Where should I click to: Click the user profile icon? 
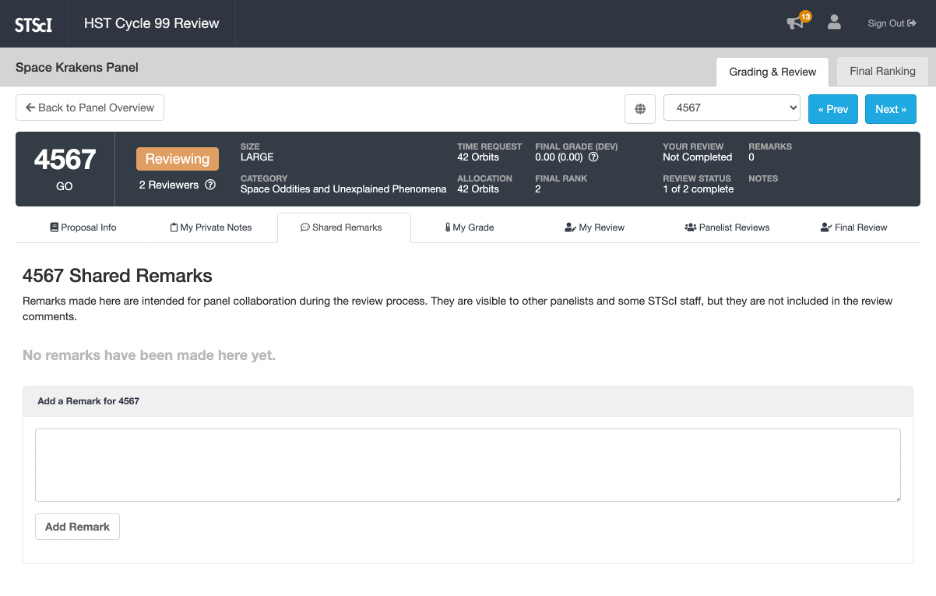click(834, 23)
